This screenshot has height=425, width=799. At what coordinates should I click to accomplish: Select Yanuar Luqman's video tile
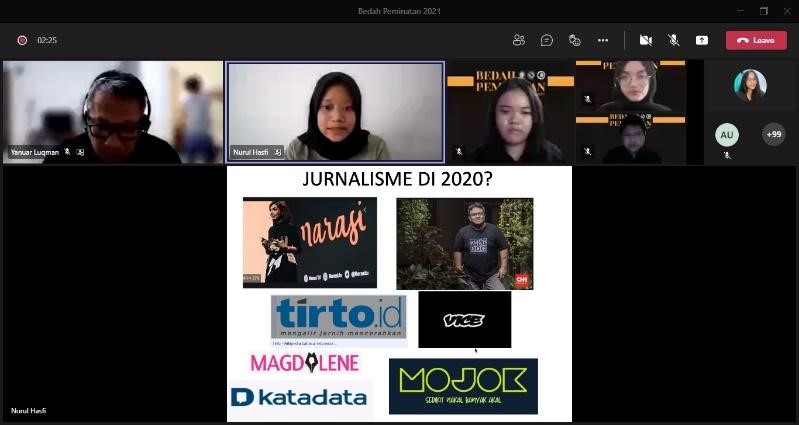click(113, 111)
